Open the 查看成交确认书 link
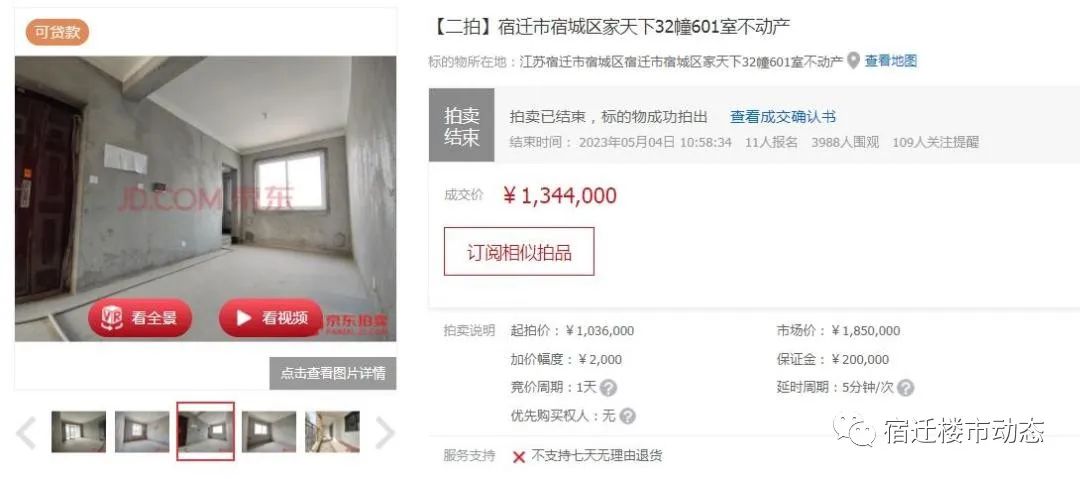The image size is (1080, 479). coord(782,117)
